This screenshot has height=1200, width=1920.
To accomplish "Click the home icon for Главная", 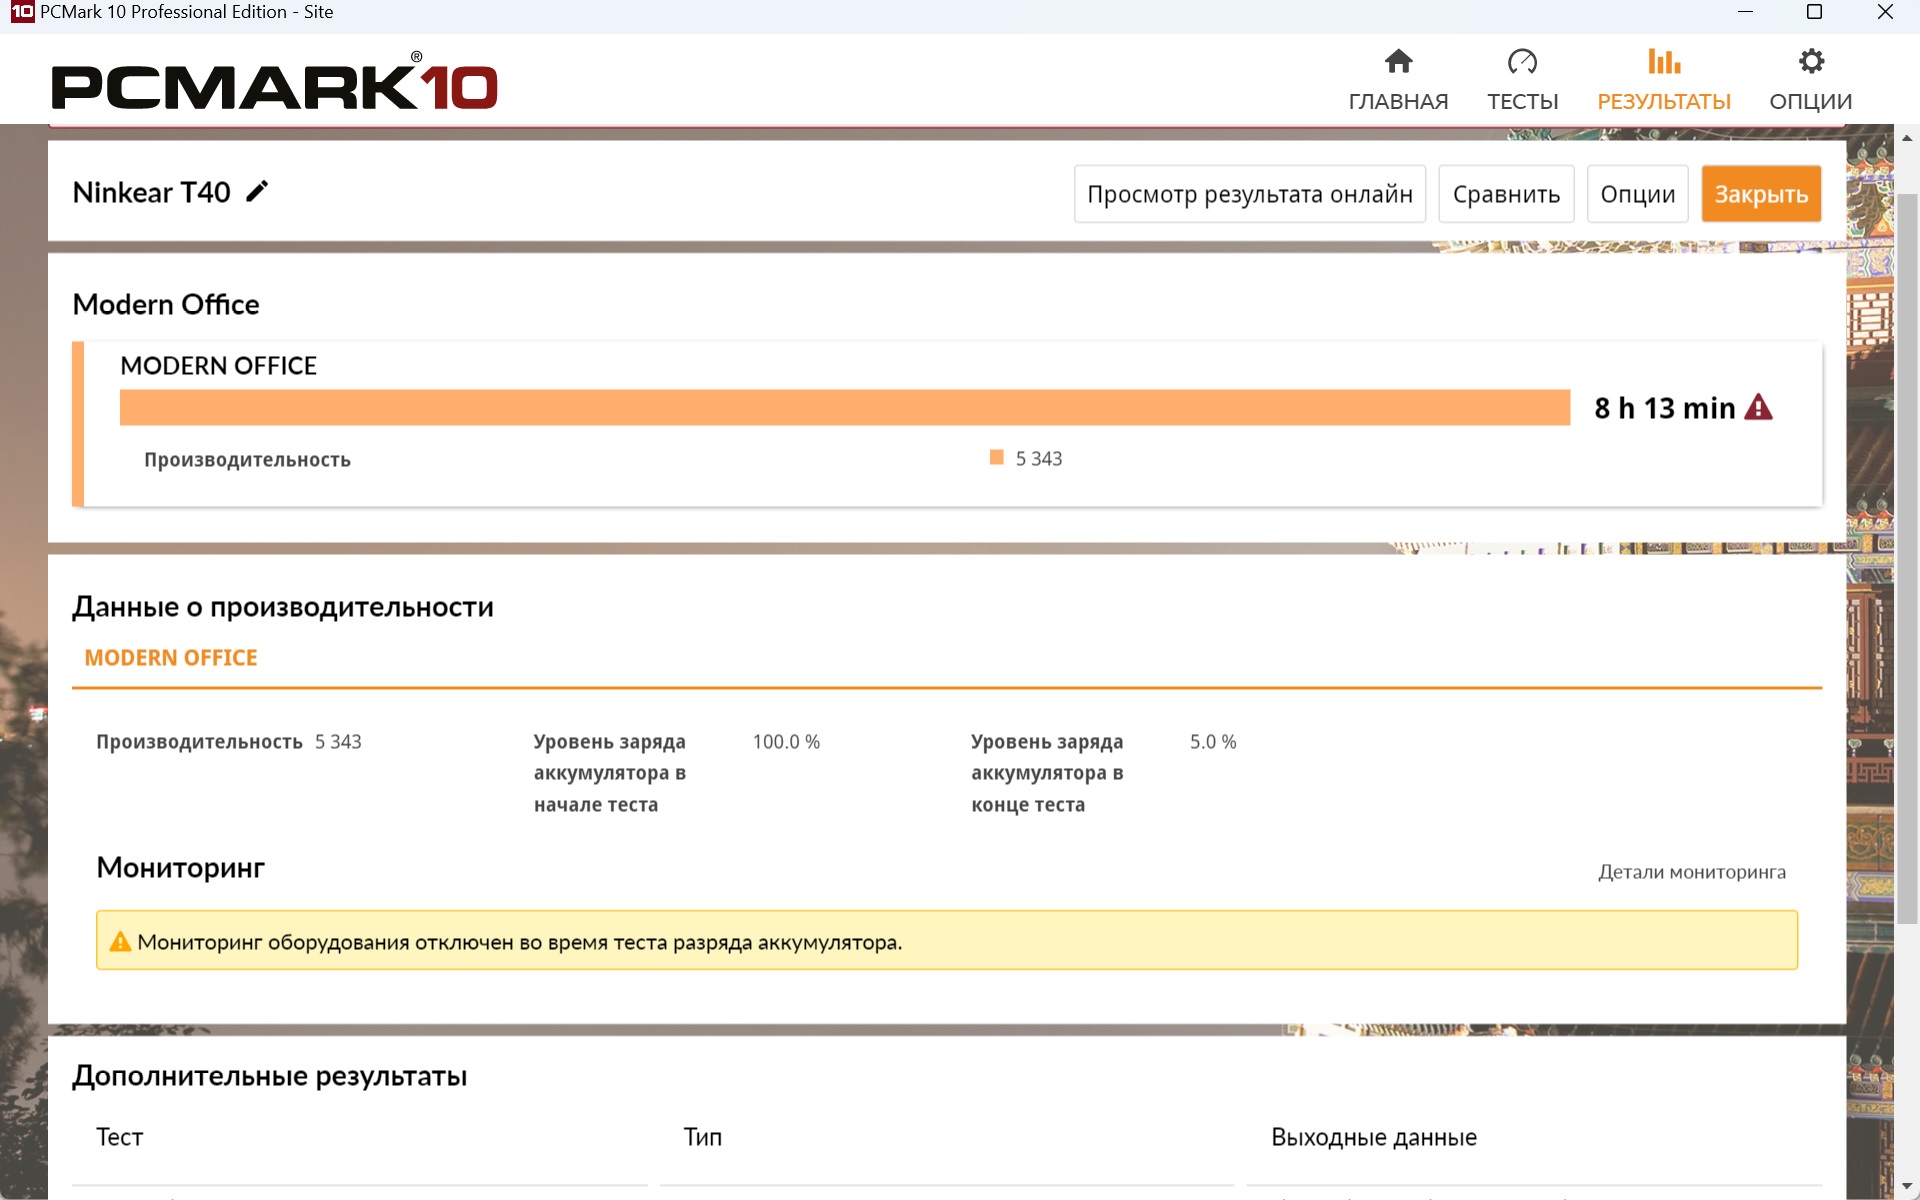I will [x=1398, y=62].
